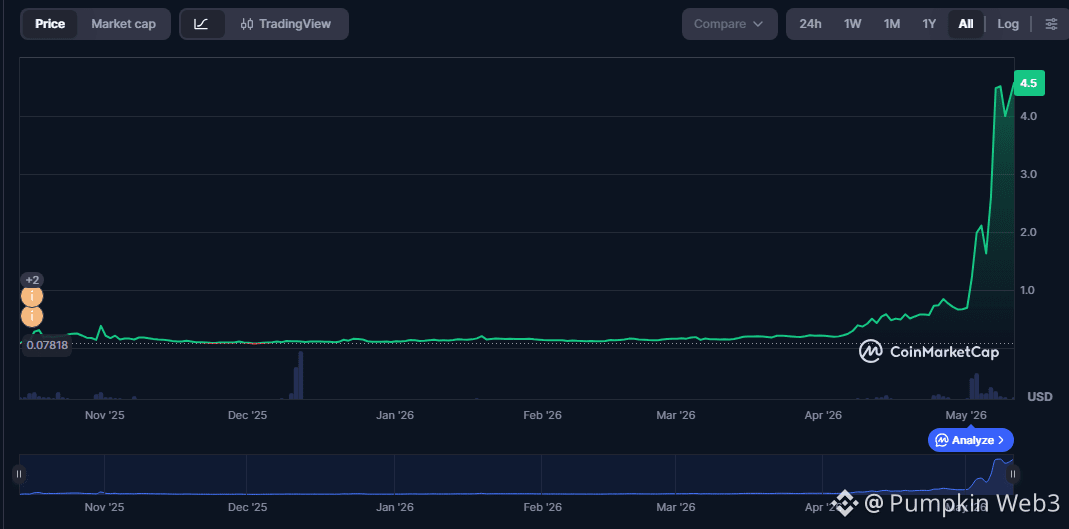Screen dimensions: 1069x529
Task: Switch chart to Market cap view
Action: 123,24
